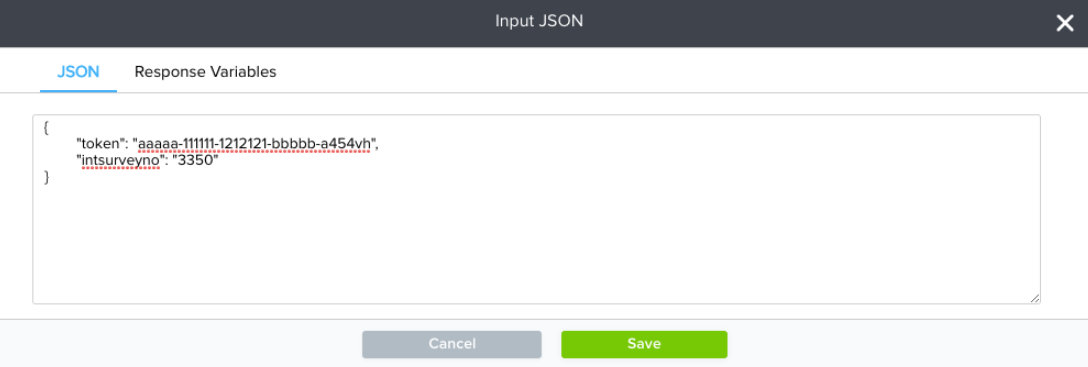1088x367 pixels.
Task: Click the closing curly brace of the JSON
Action: pyautogui.click(x=46, y=178)
